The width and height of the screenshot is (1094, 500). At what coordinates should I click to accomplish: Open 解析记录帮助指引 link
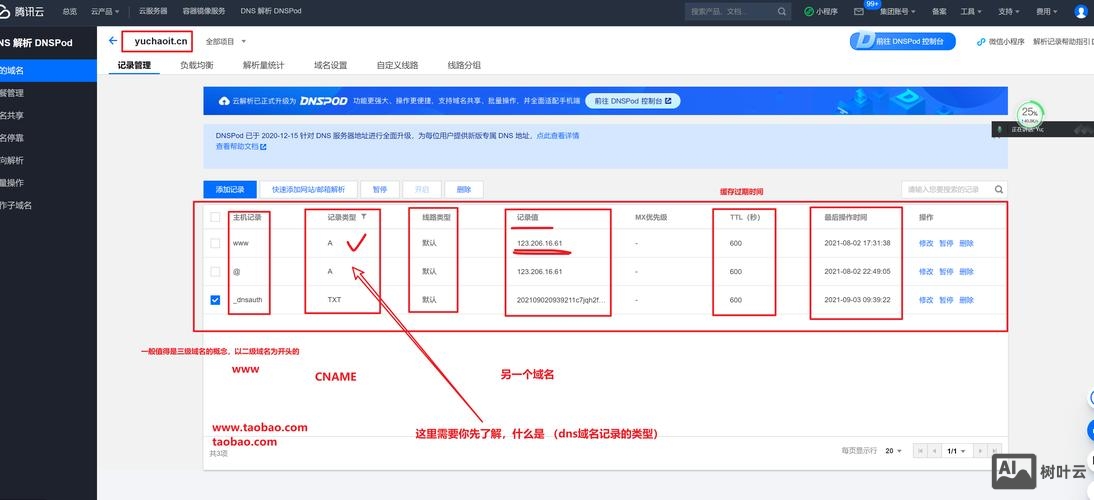click(1062, 42)
